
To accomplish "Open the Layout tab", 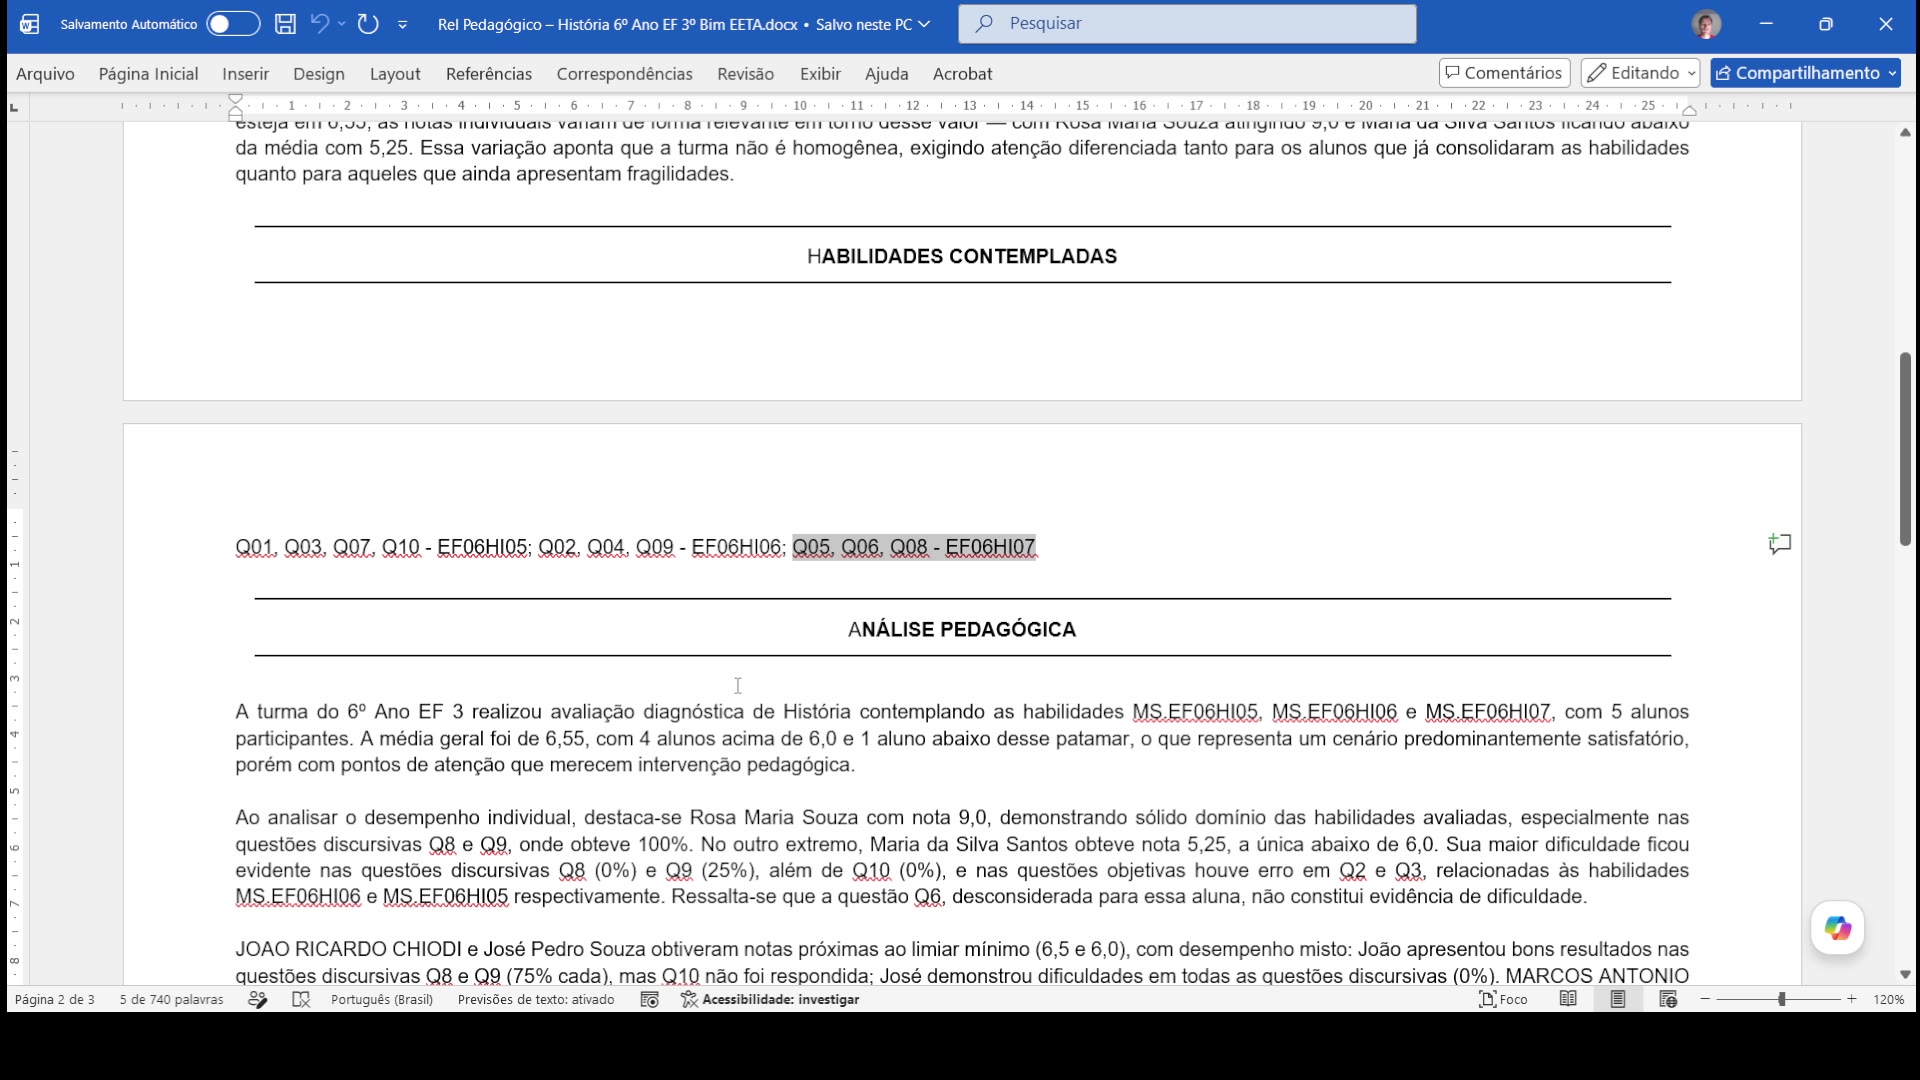I will click(395, 74).
